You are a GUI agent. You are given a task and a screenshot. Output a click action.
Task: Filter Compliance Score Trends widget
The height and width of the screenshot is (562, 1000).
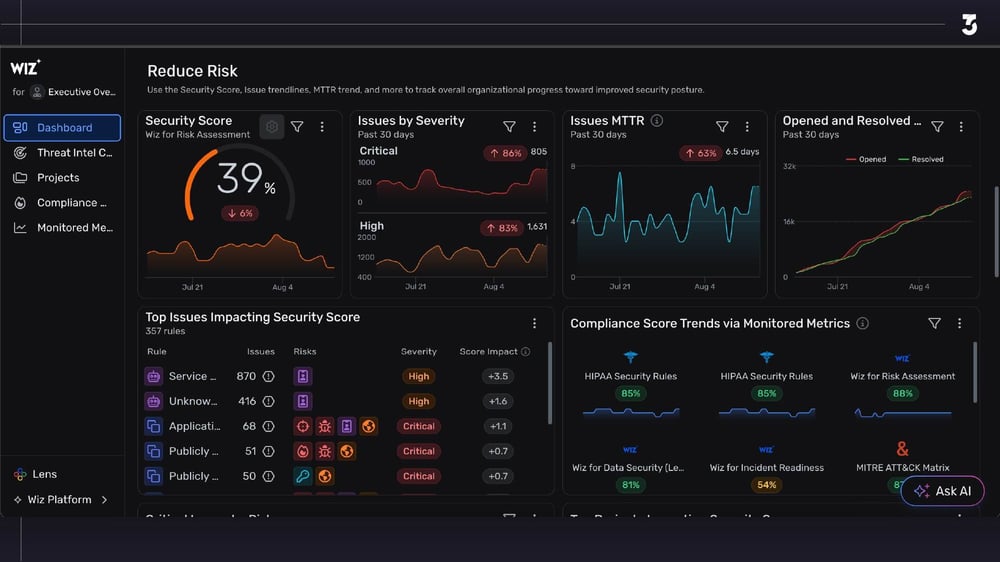pyautogui.click(x=934, y=323)
